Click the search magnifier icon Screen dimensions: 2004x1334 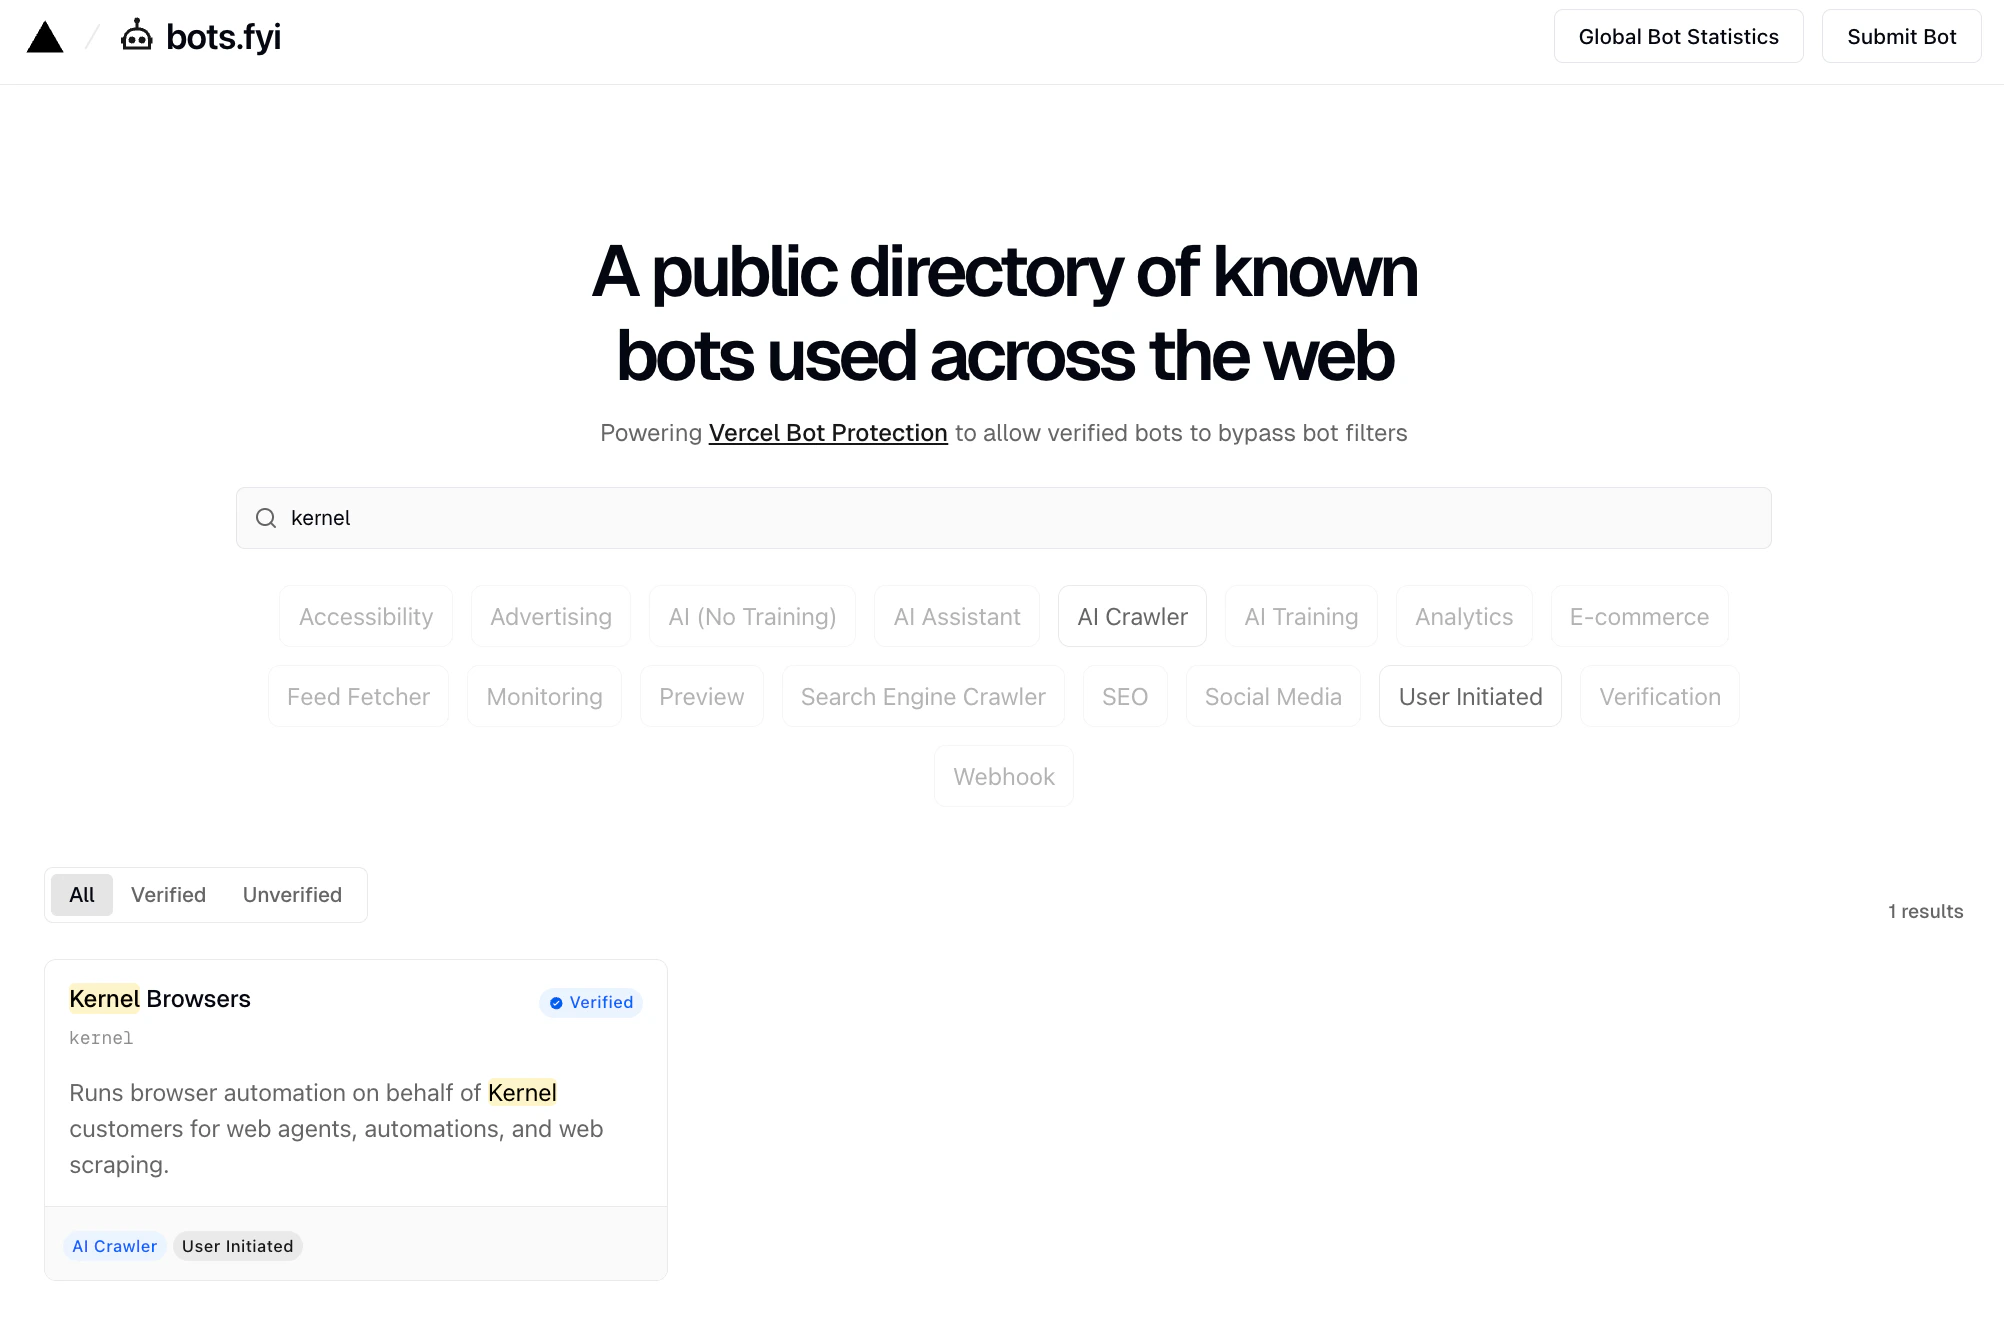coord(265,518)
